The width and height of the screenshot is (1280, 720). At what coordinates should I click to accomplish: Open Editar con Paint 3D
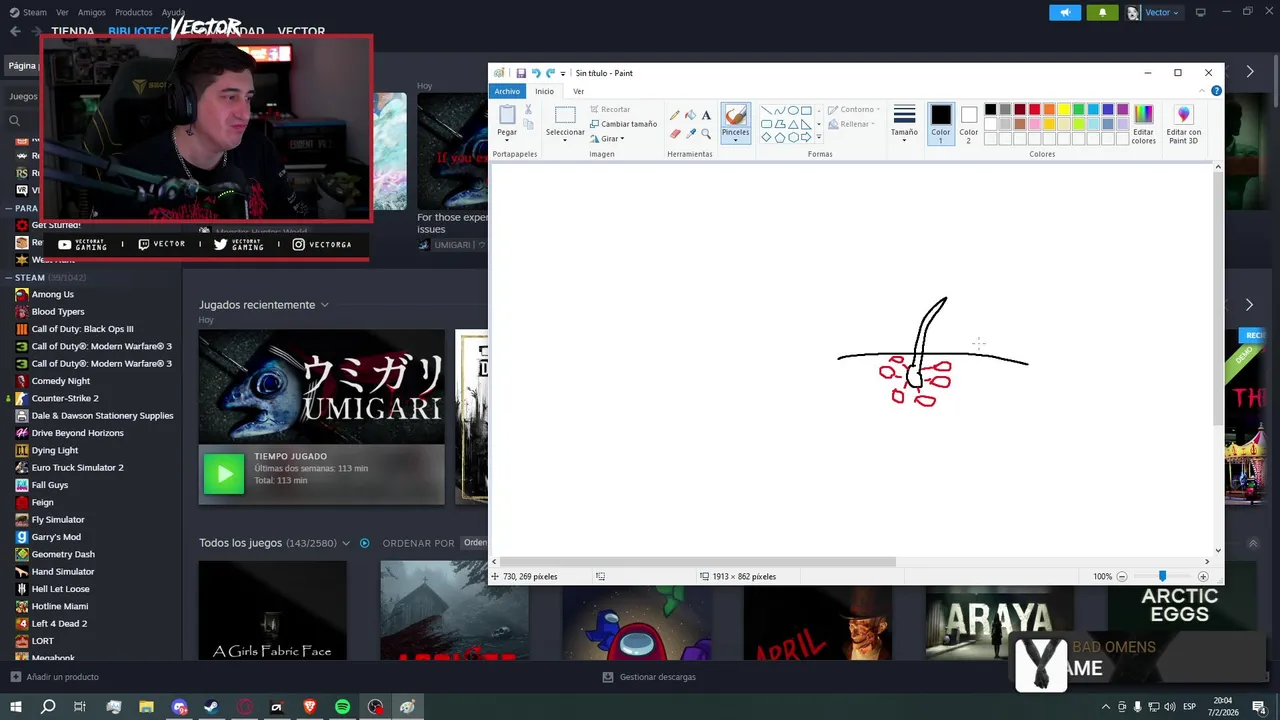pos(1183,124)
